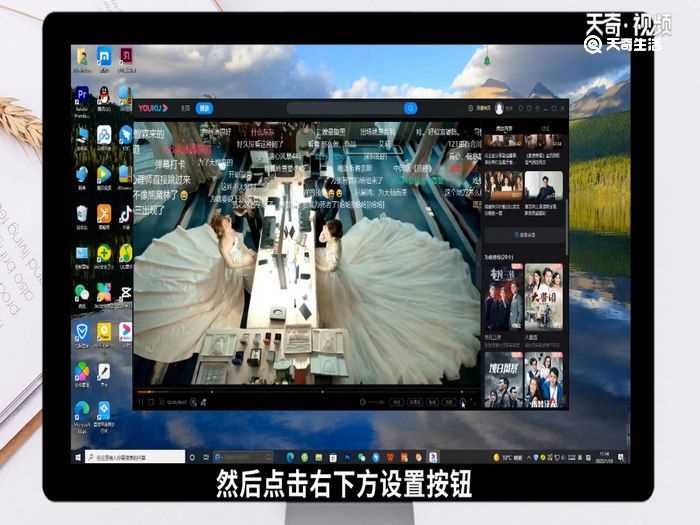Click the blue search icon button
This screenshot has width=700, height=525.
[410, 108]
